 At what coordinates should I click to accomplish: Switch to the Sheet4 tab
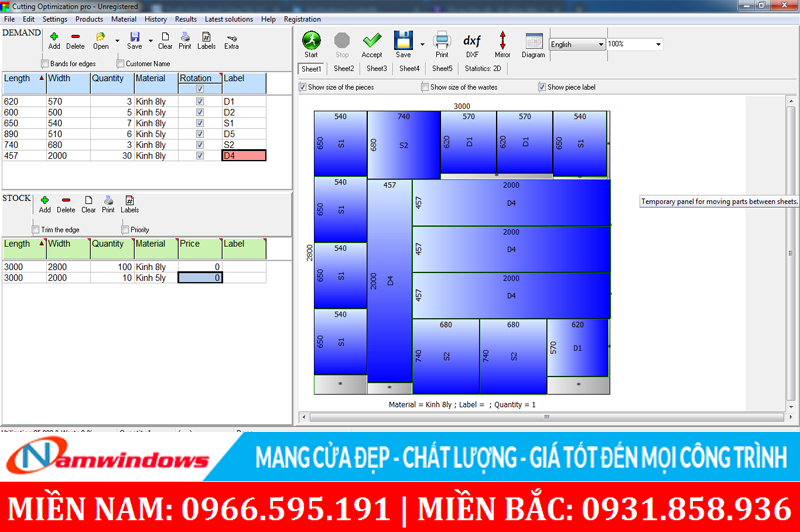(409, 68)
